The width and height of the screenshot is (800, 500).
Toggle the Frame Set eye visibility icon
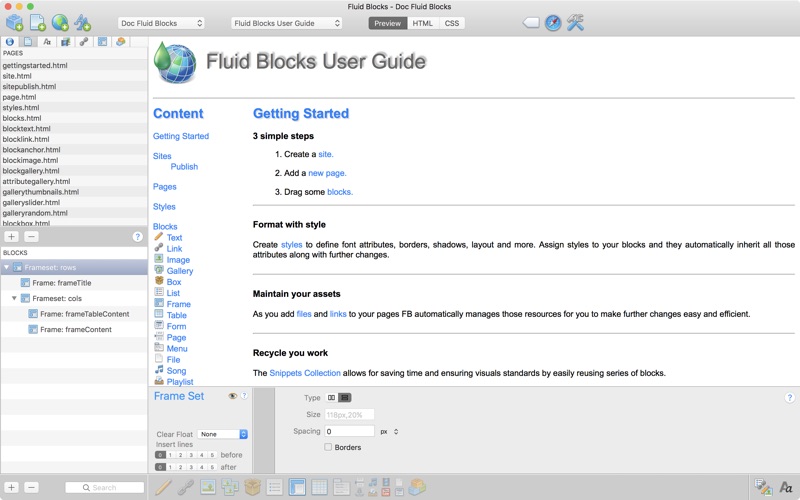[x=233, y=396]
